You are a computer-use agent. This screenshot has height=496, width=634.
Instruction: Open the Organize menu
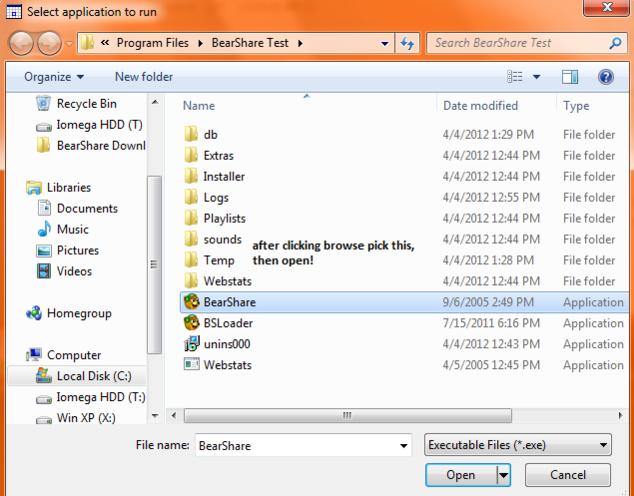click(54, 77)
